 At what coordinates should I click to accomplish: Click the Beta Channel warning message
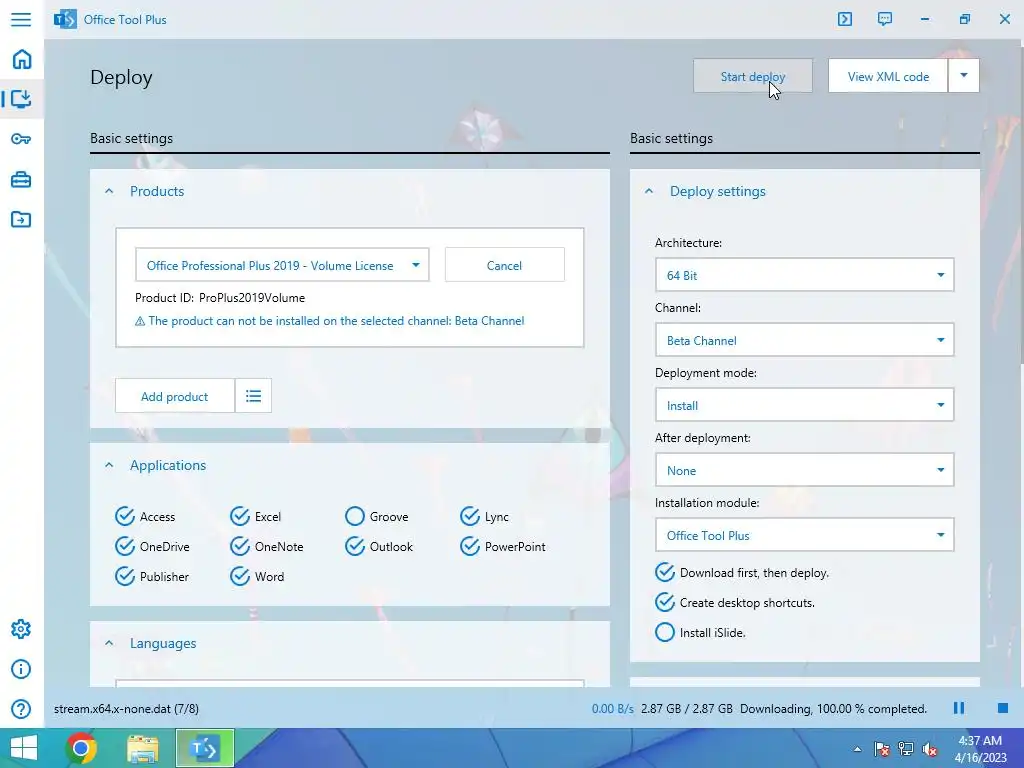(x=329, y=321)
